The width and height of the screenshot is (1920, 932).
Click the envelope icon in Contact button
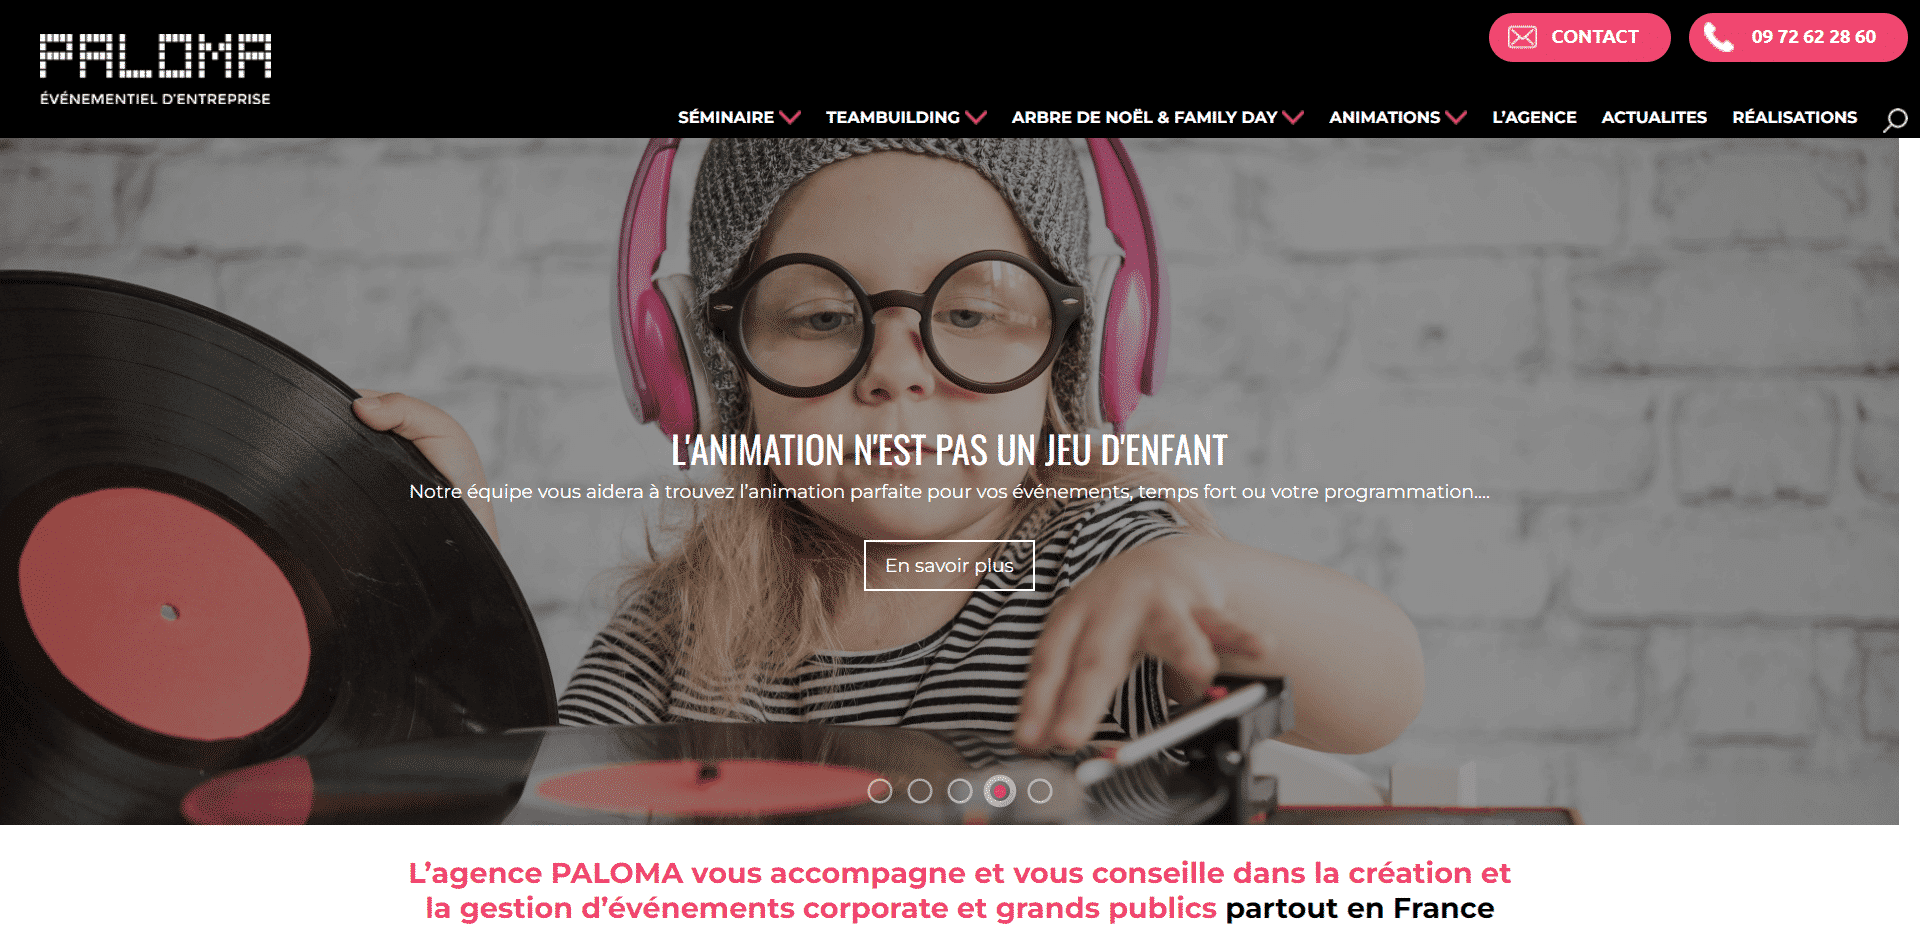coord(1522,37)
